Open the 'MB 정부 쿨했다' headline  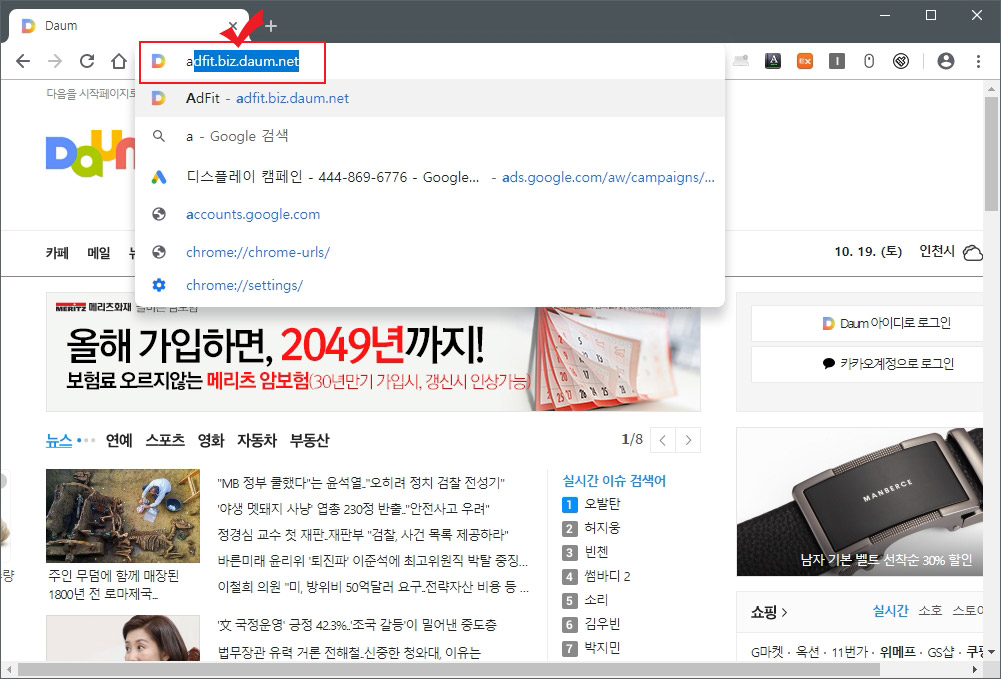click(361, 482)
